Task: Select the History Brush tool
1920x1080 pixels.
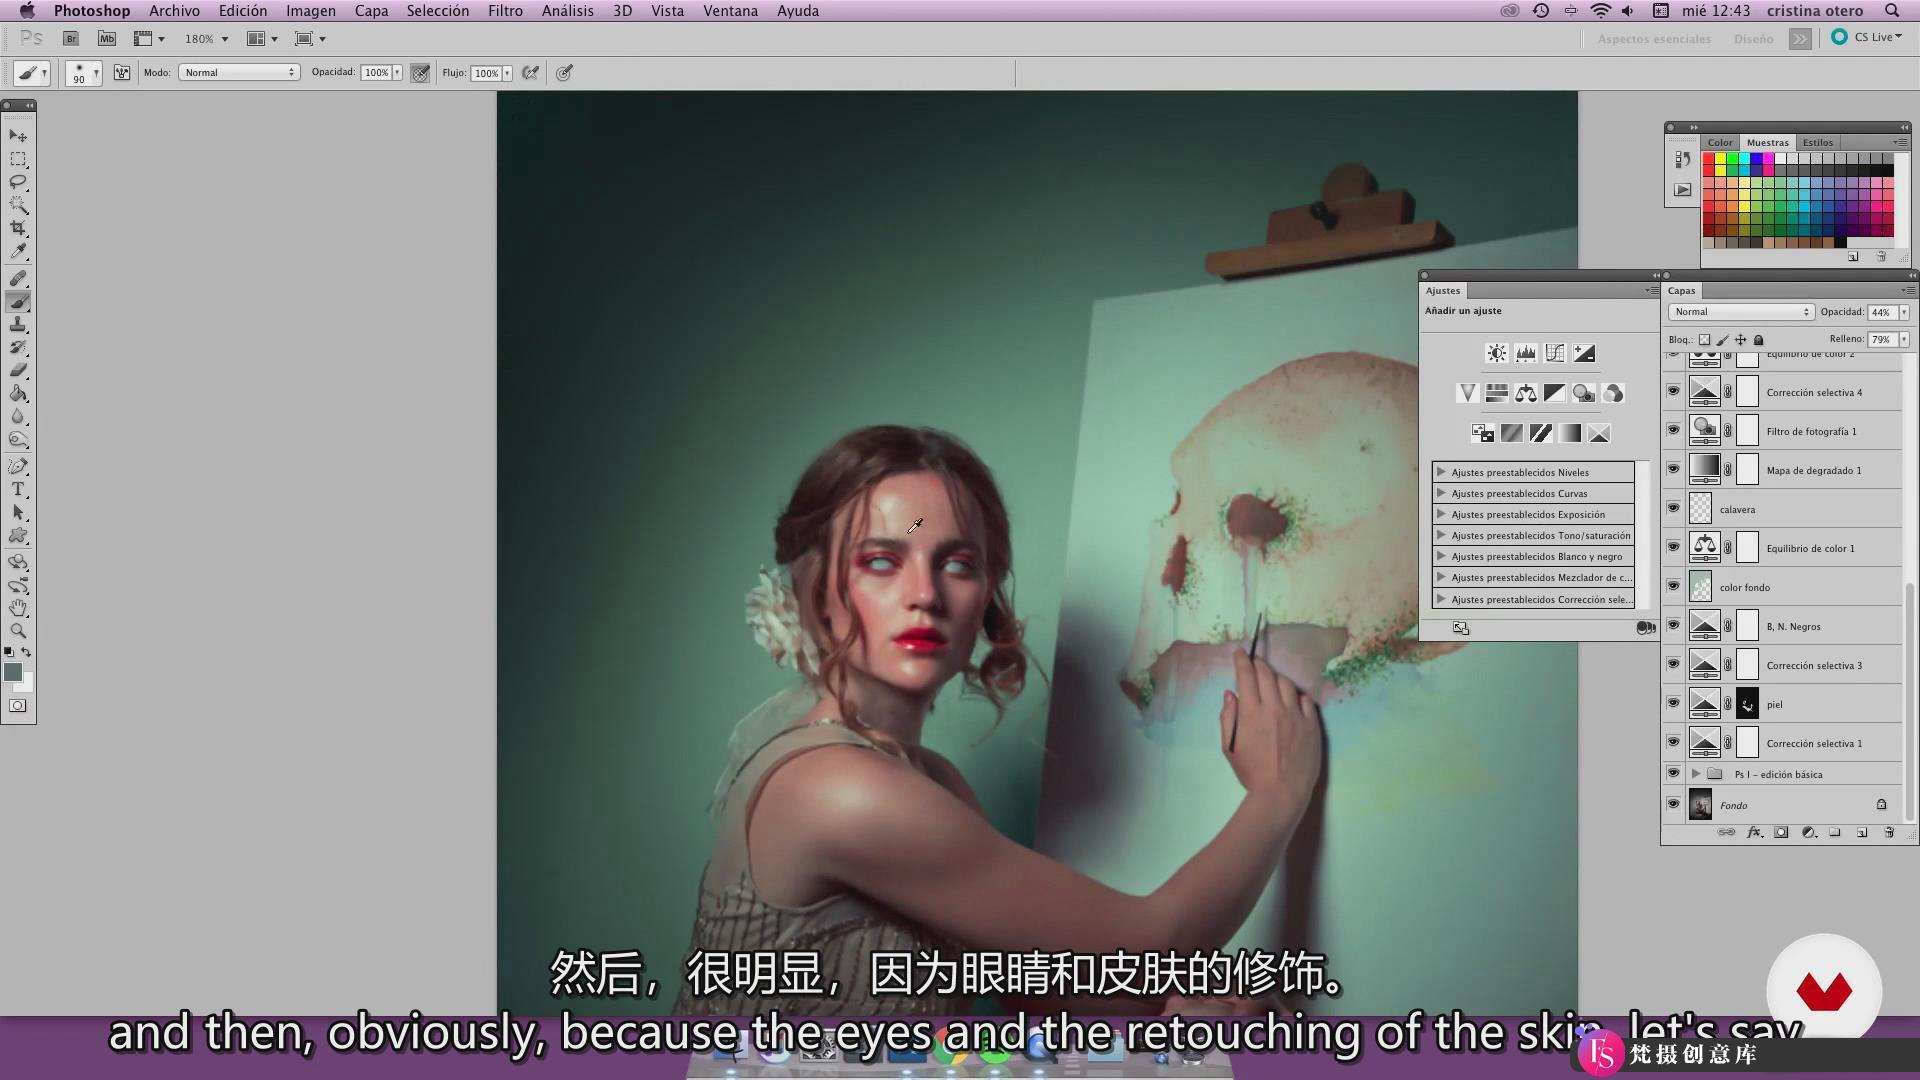Action: [18, 348]
